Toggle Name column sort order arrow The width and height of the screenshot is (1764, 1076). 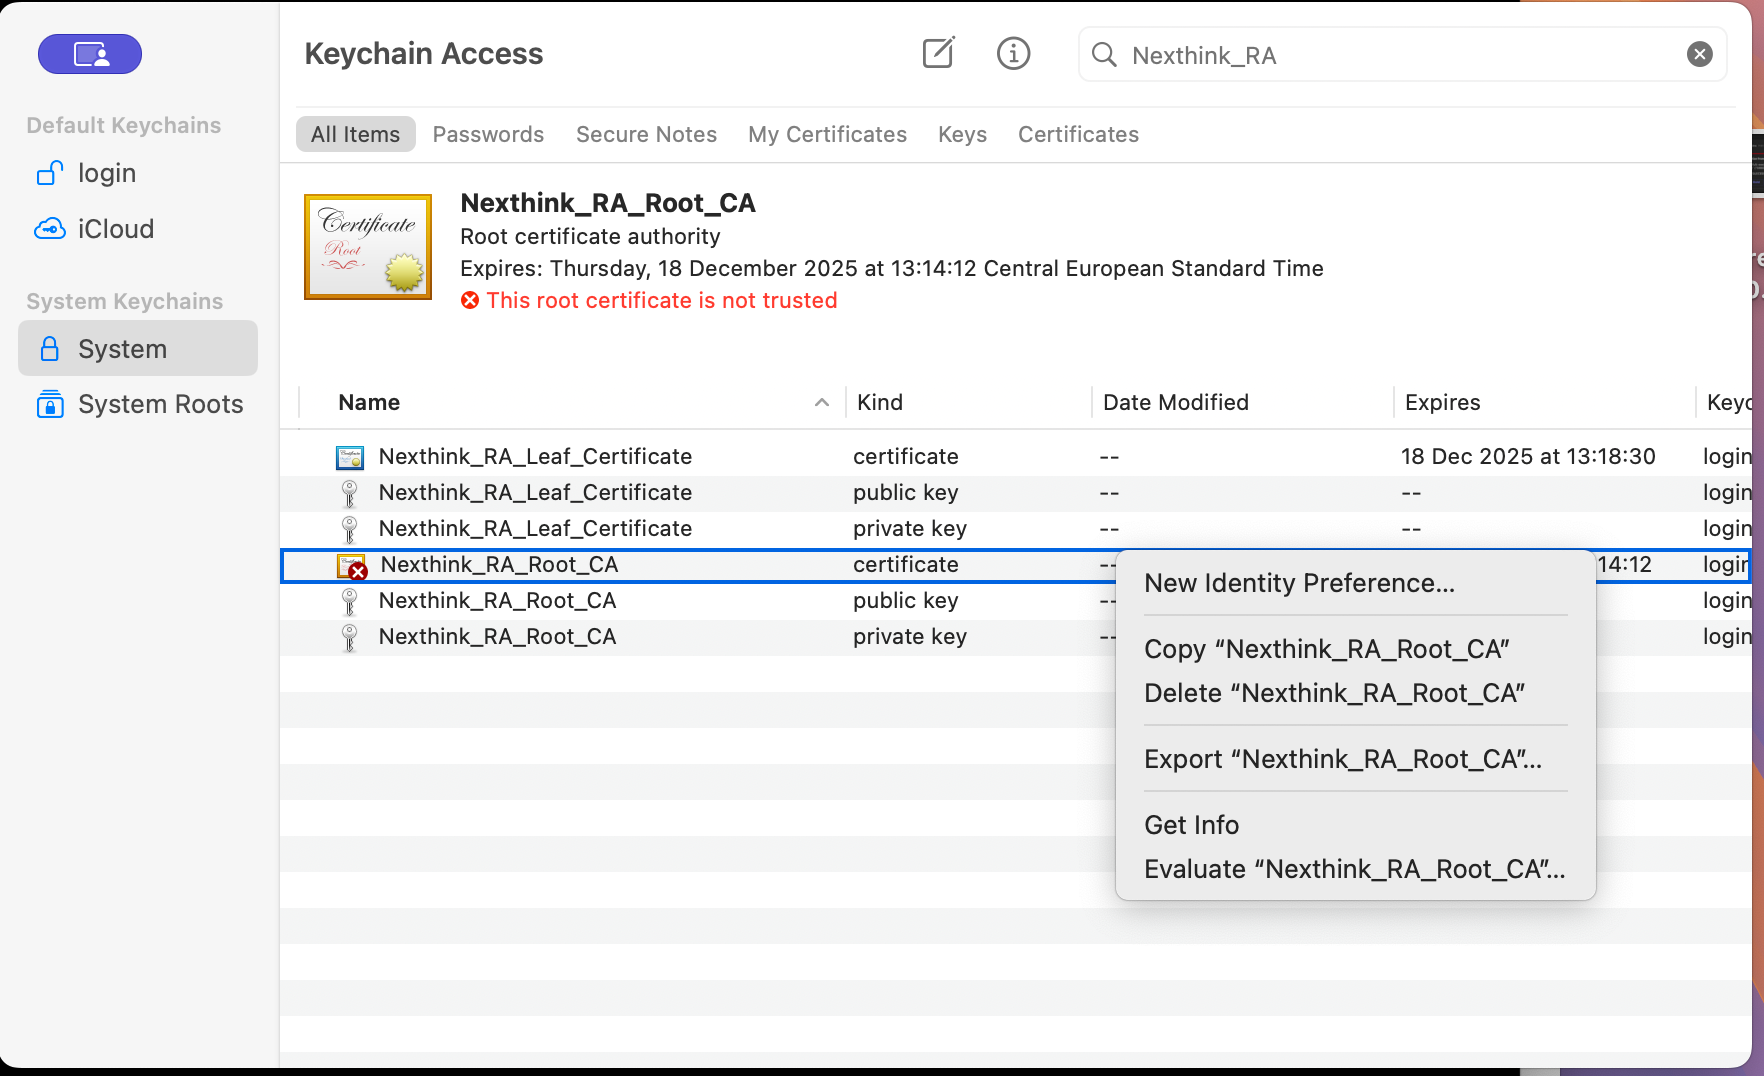coord(821,402)
